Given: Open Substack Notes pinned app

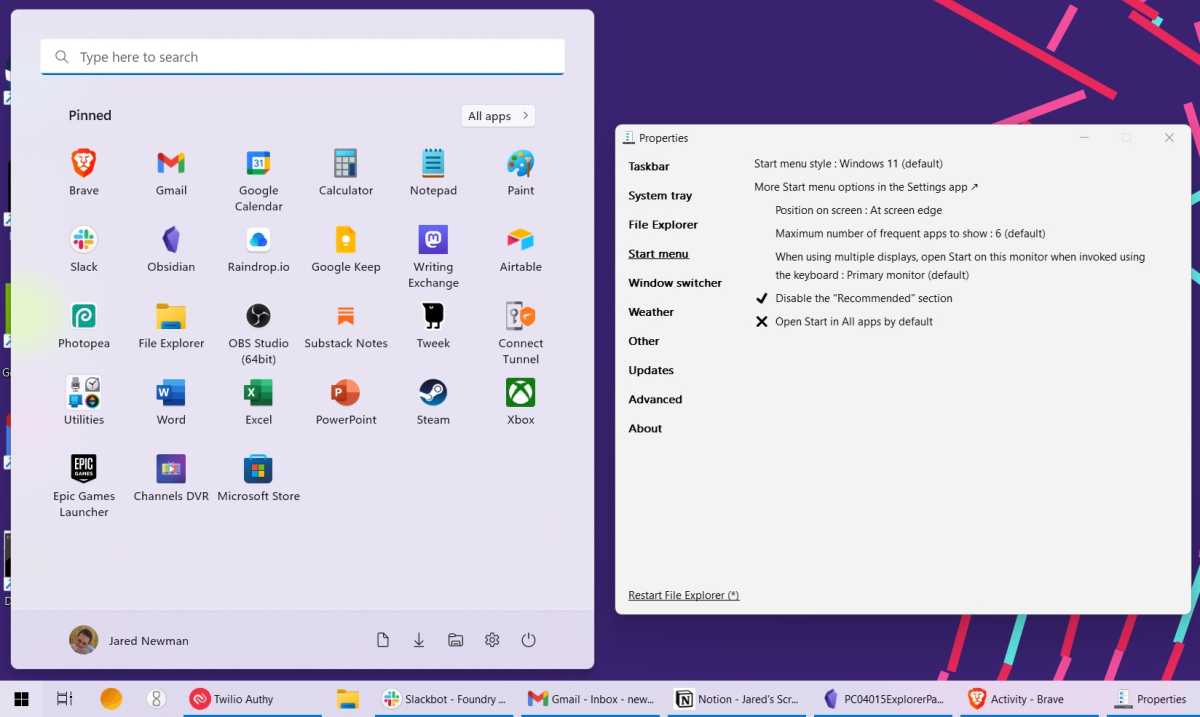Looking at the screenshot, I should pos(346,325).
